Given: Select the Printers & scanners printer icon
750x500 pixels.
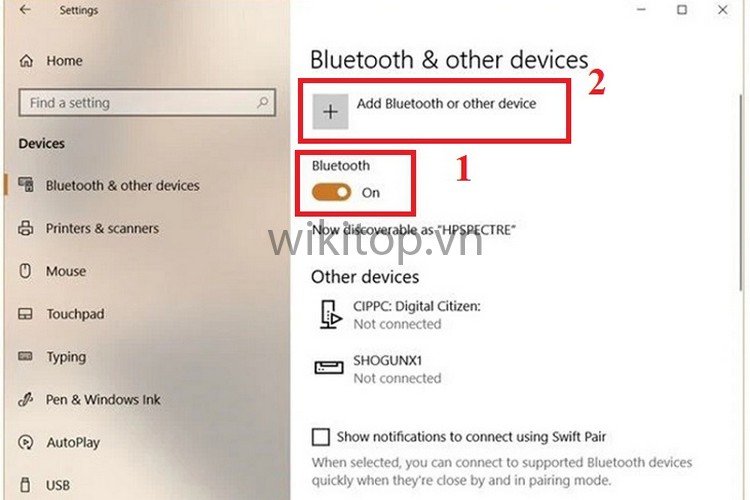Looking at the screenshot, I should click(x=26, y=228).
